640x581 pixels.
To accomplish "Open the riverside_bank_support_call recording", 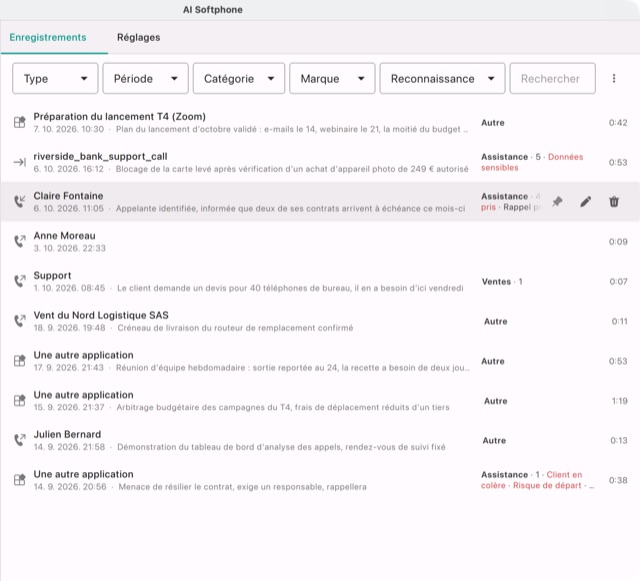I will (100, 156).
